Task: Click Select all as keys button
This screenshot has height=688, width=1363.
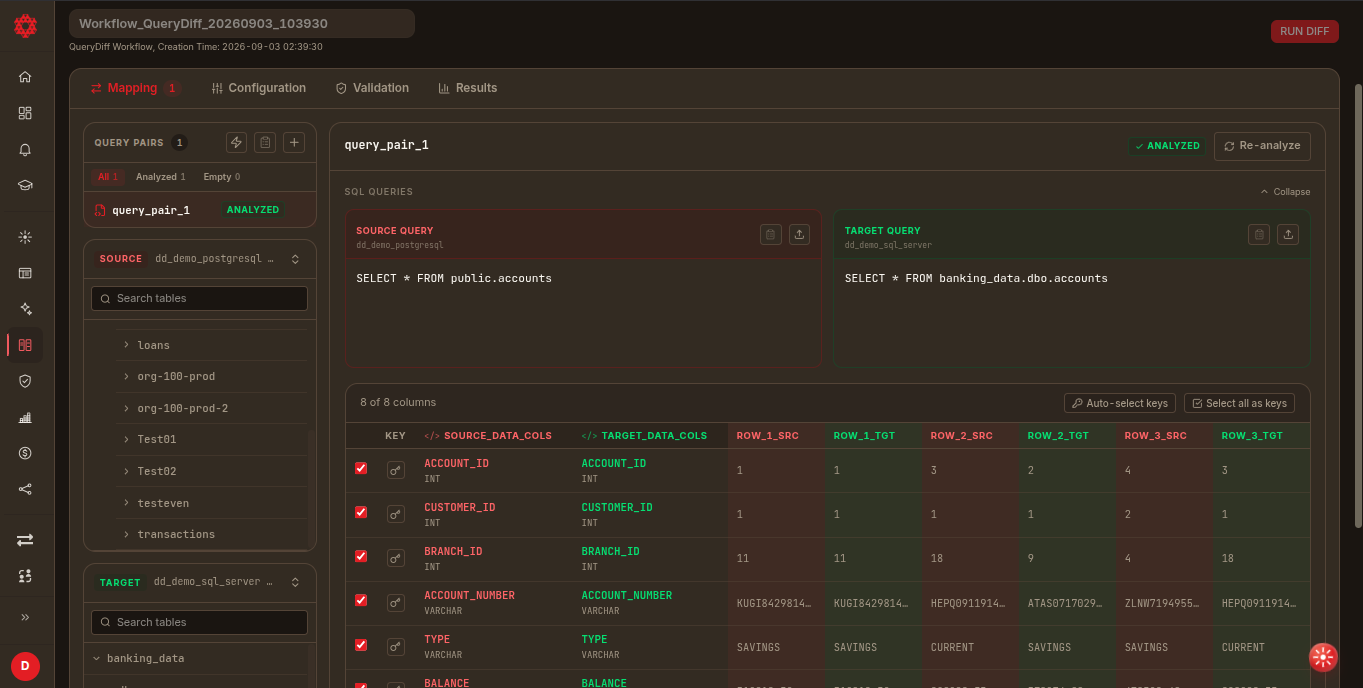Action: pyautogui.click(x=1239, y=403)
